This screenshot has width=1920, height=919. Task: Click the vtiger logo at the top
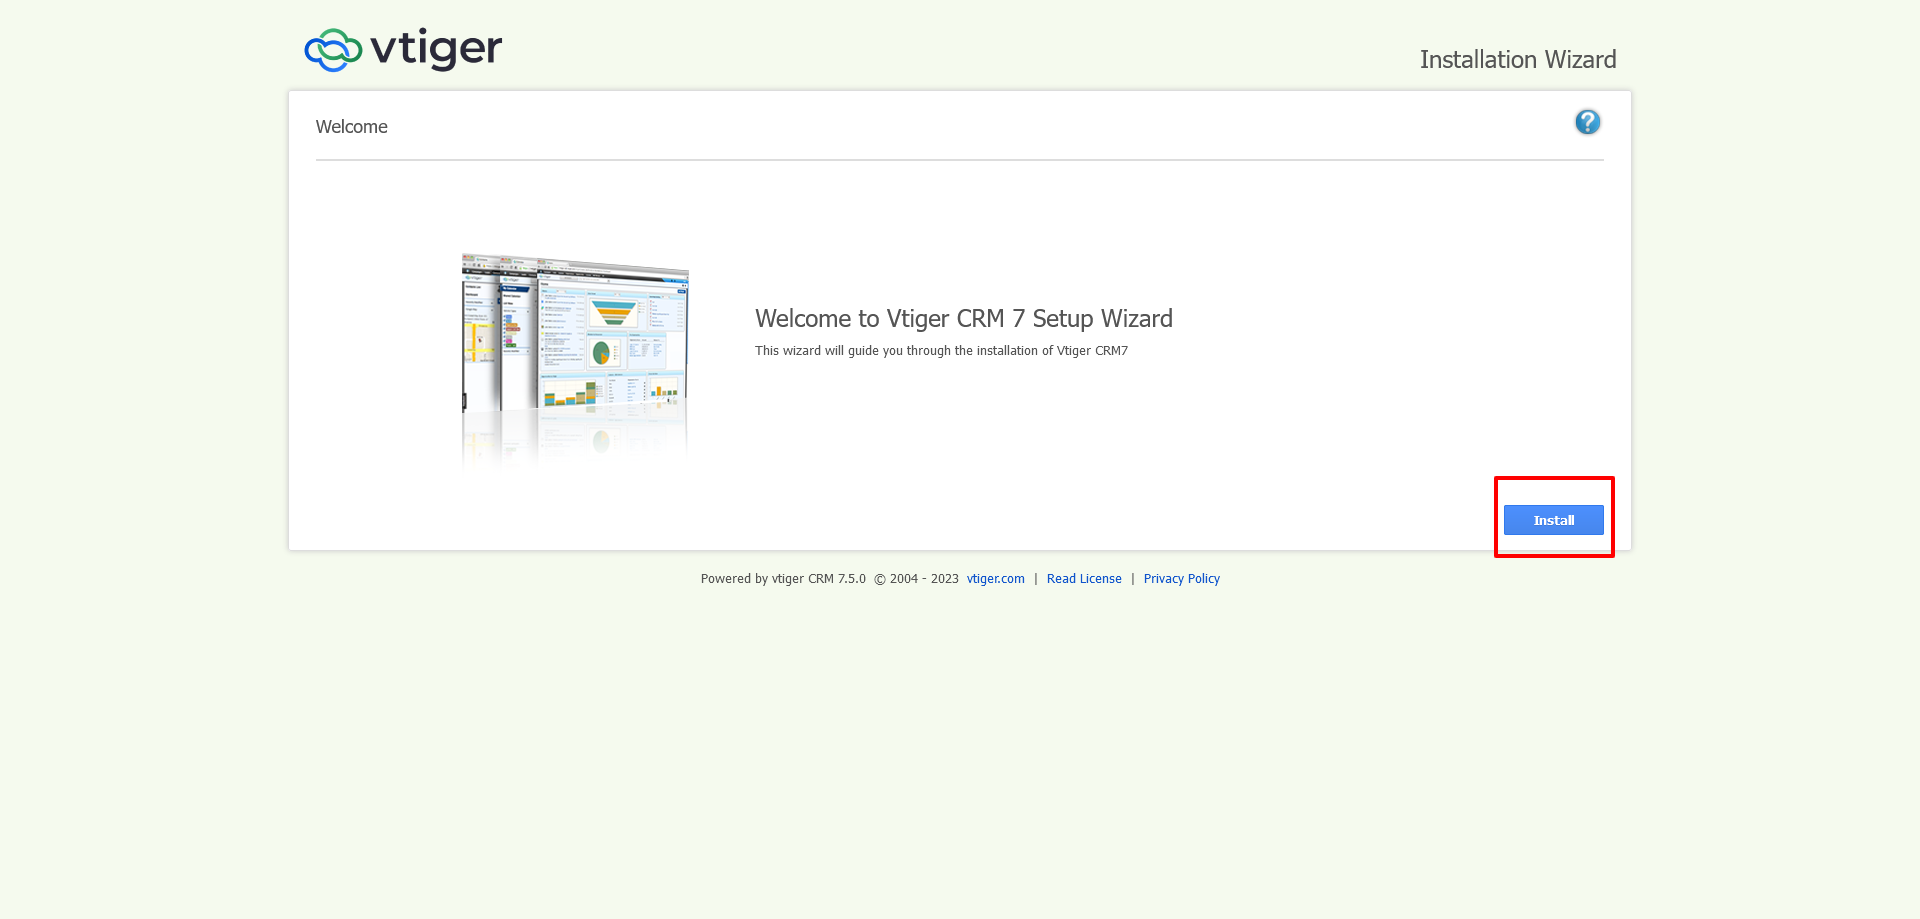[x=402, y=48]
